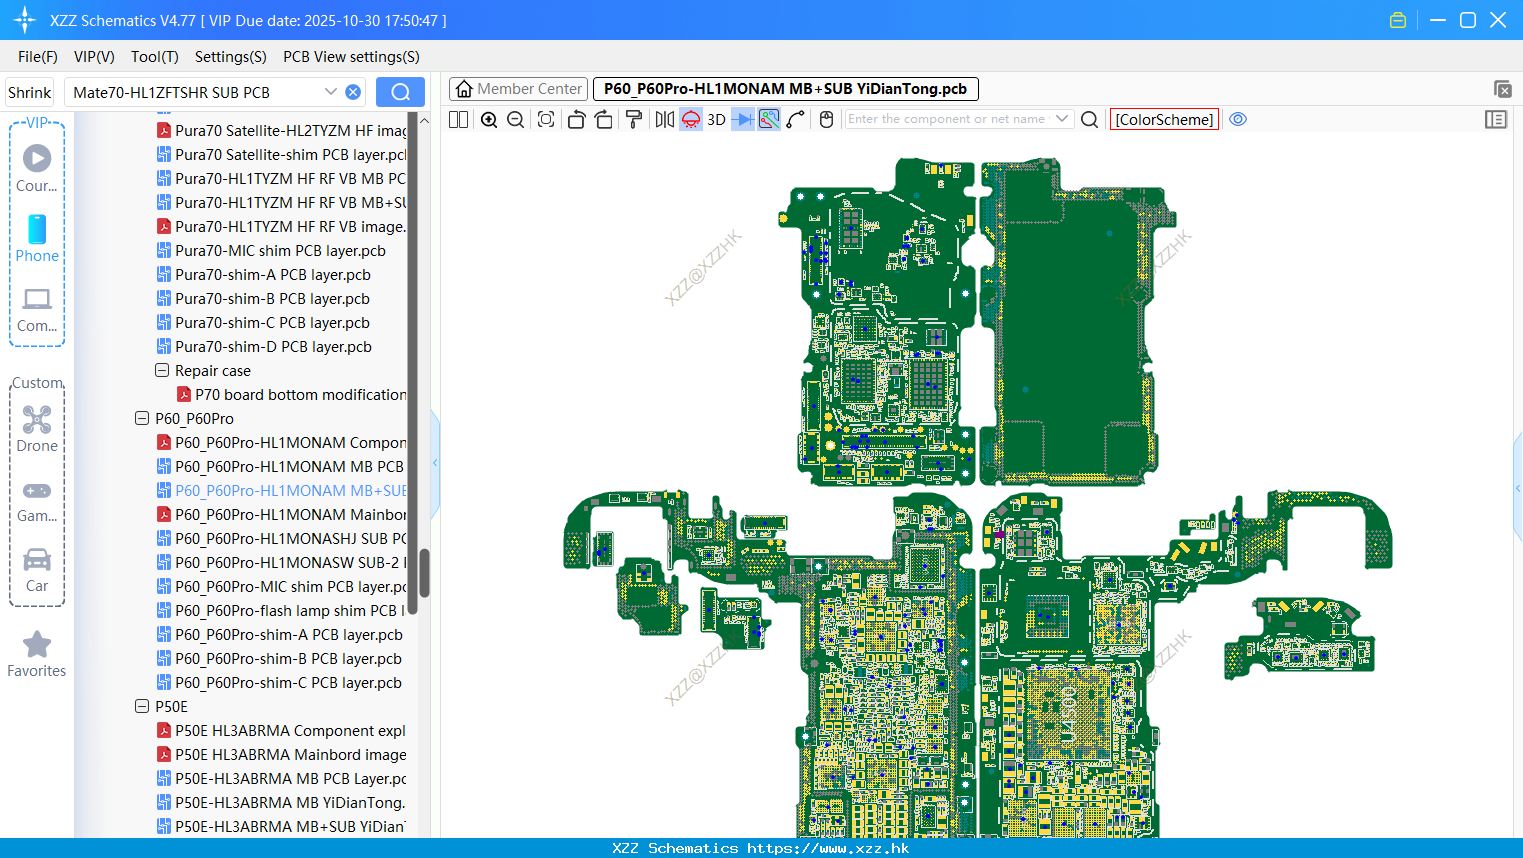Open Pura70 Satellite-shim PCB layer file
This screenshot has width=1523, height=858.
click(x=281, y=154)
